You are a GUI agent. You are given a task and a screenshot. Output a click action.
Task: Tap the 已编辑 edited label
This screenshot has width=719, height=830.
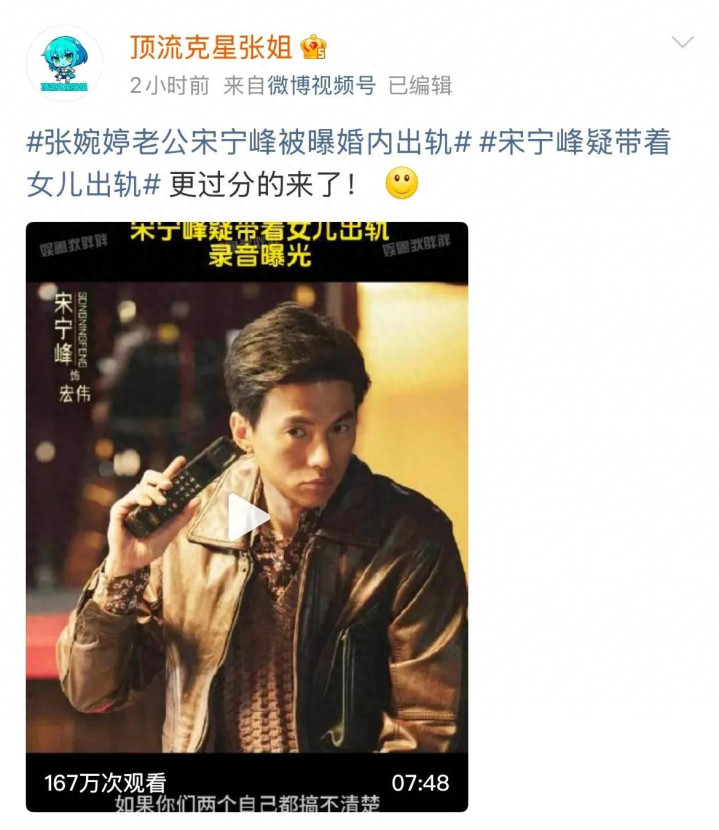coord(420,85)
